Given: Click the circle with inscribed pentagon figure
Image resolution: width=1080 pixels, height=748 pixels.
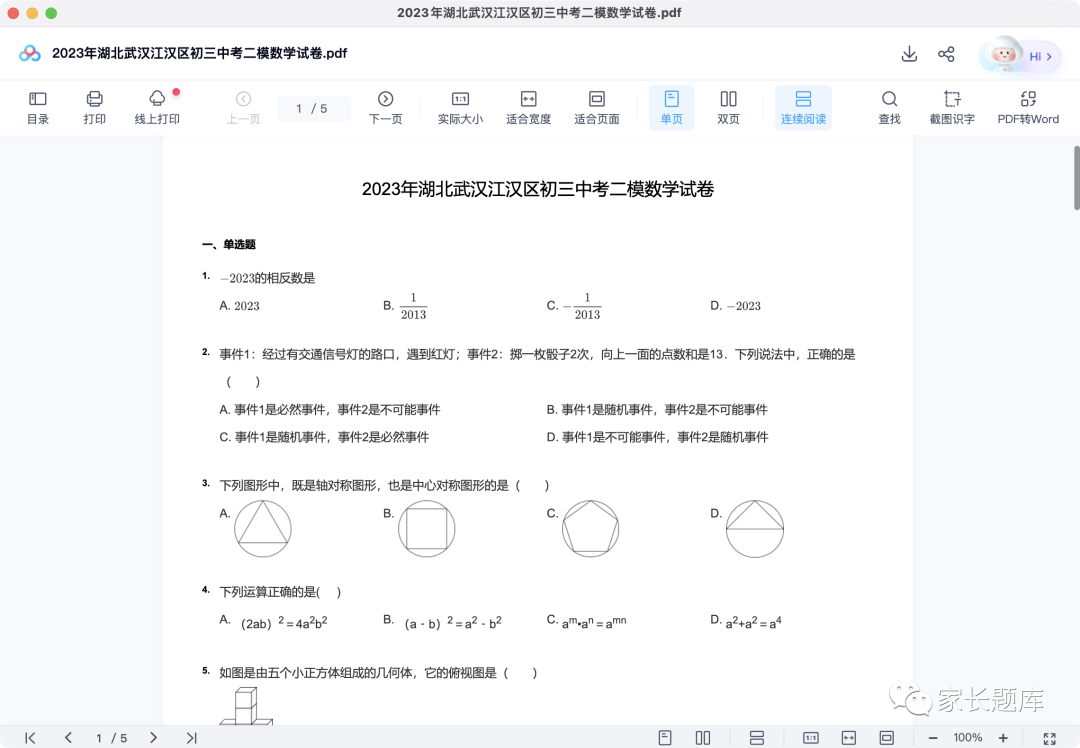Looking at the screenshot, I should (x=590, y=529).
